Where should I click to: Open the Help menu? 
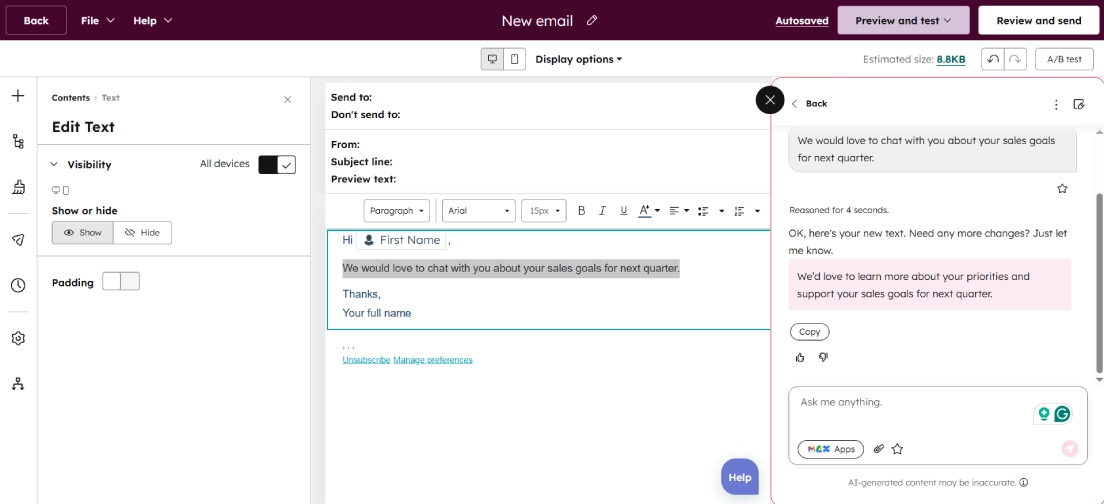[153, 20]
